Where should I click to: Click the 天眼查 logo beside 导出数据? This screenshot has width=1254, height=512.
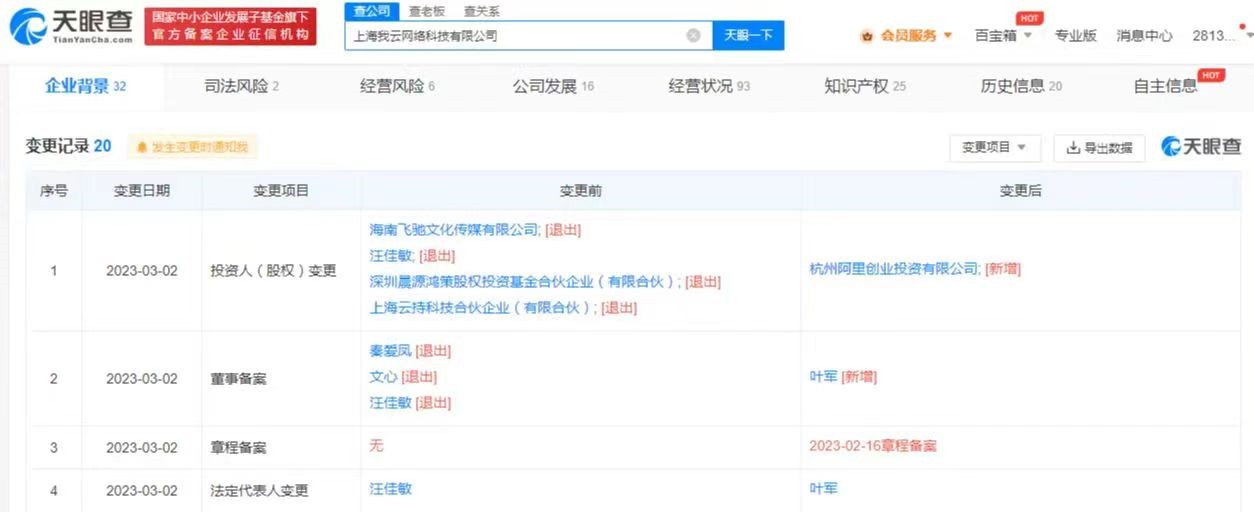pyautogui.click(x=1201, y=147)
